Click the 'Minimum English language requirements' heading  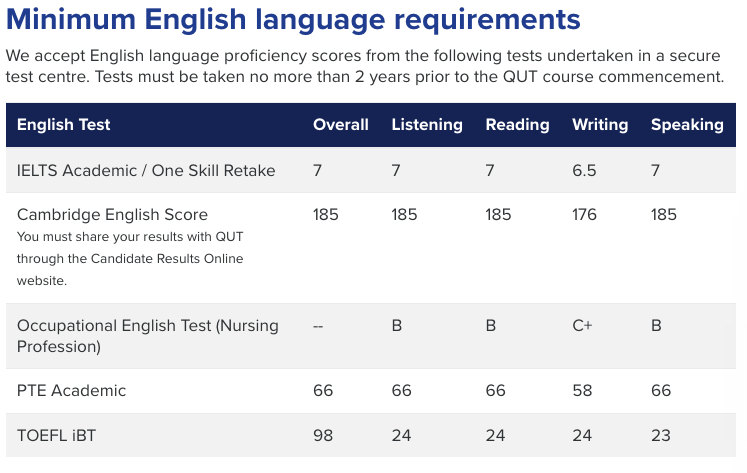292,19
